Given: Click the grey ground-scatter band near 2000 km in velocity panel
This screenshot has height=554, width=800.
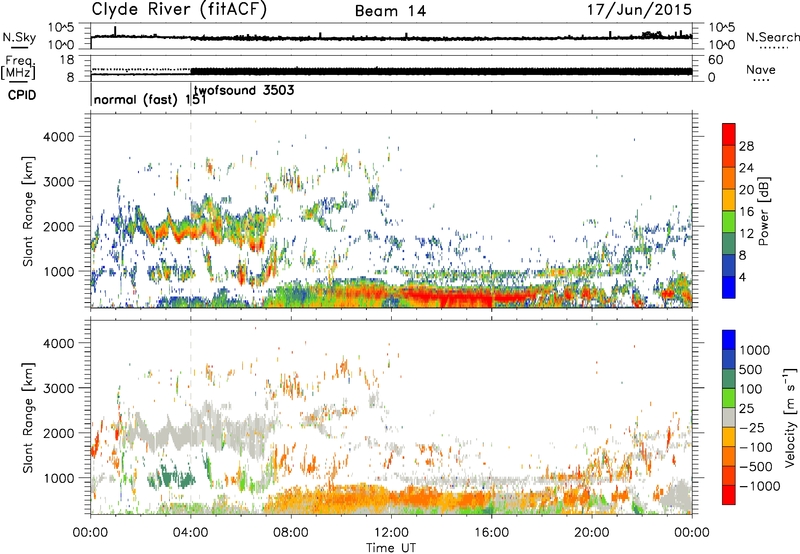Looking at the screenshot, I should (x=204, y=429).
